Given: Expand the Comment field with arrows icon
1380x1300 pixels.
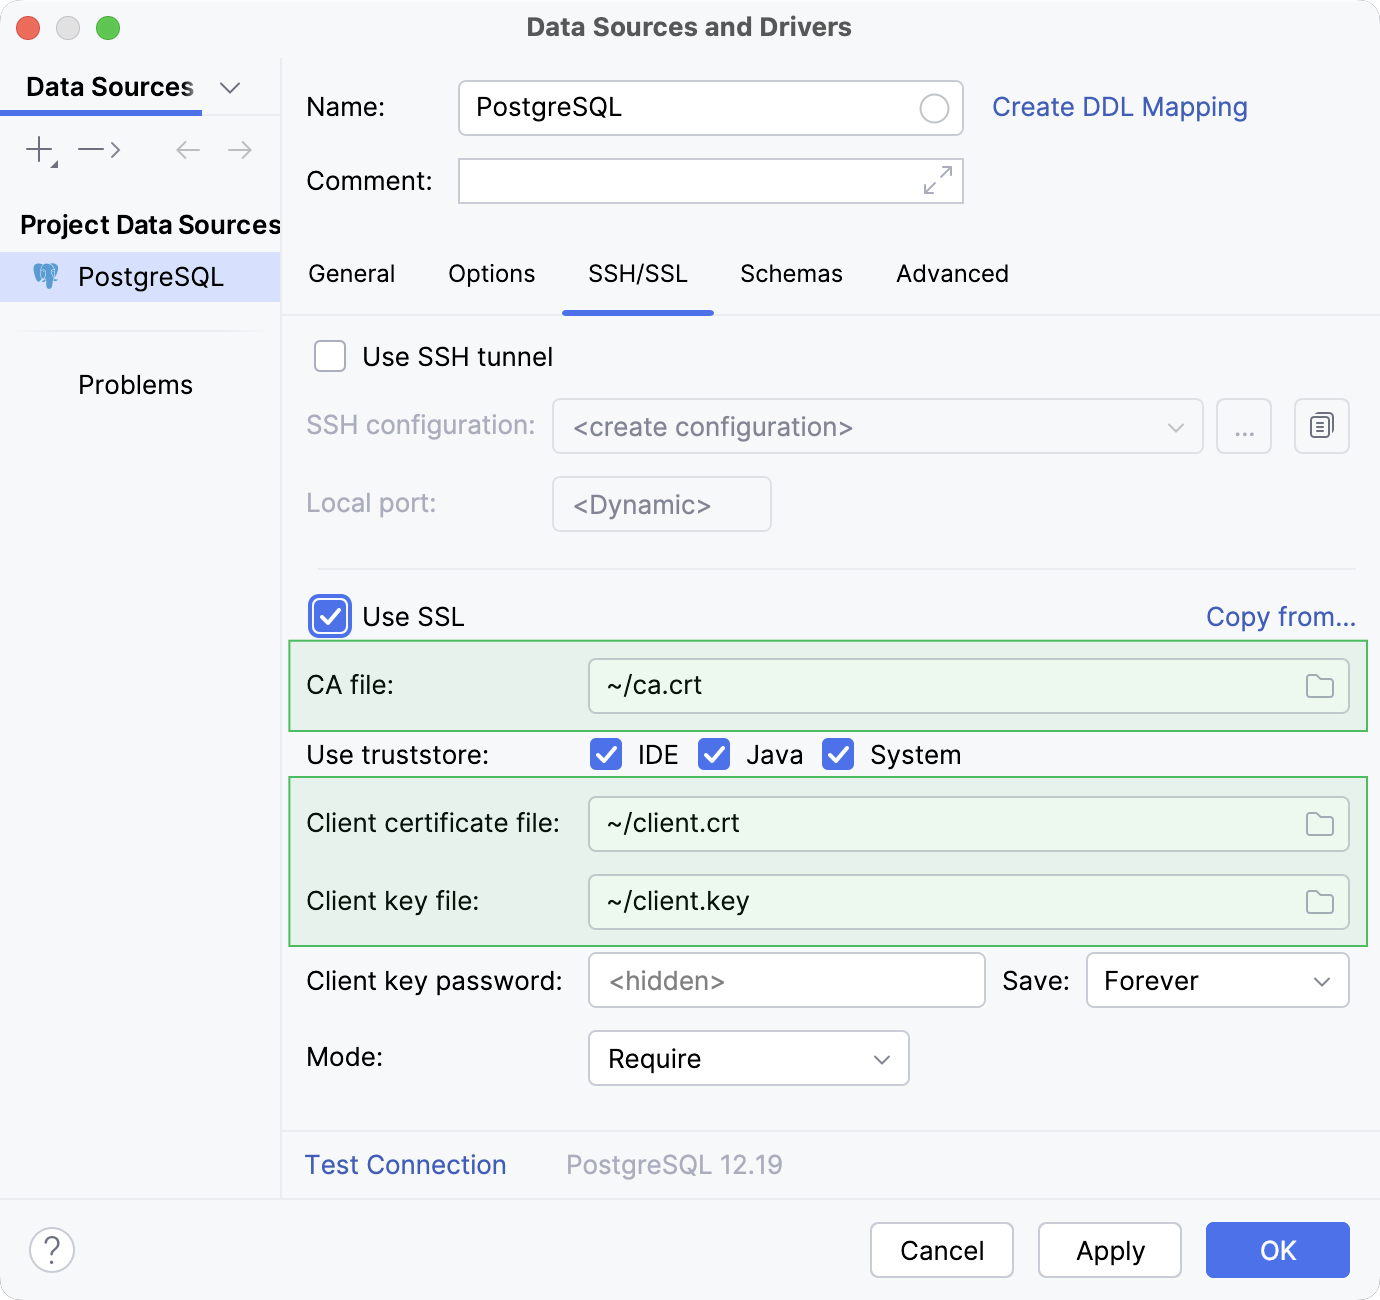Looking at the screenshot, I should click(937, 181).
